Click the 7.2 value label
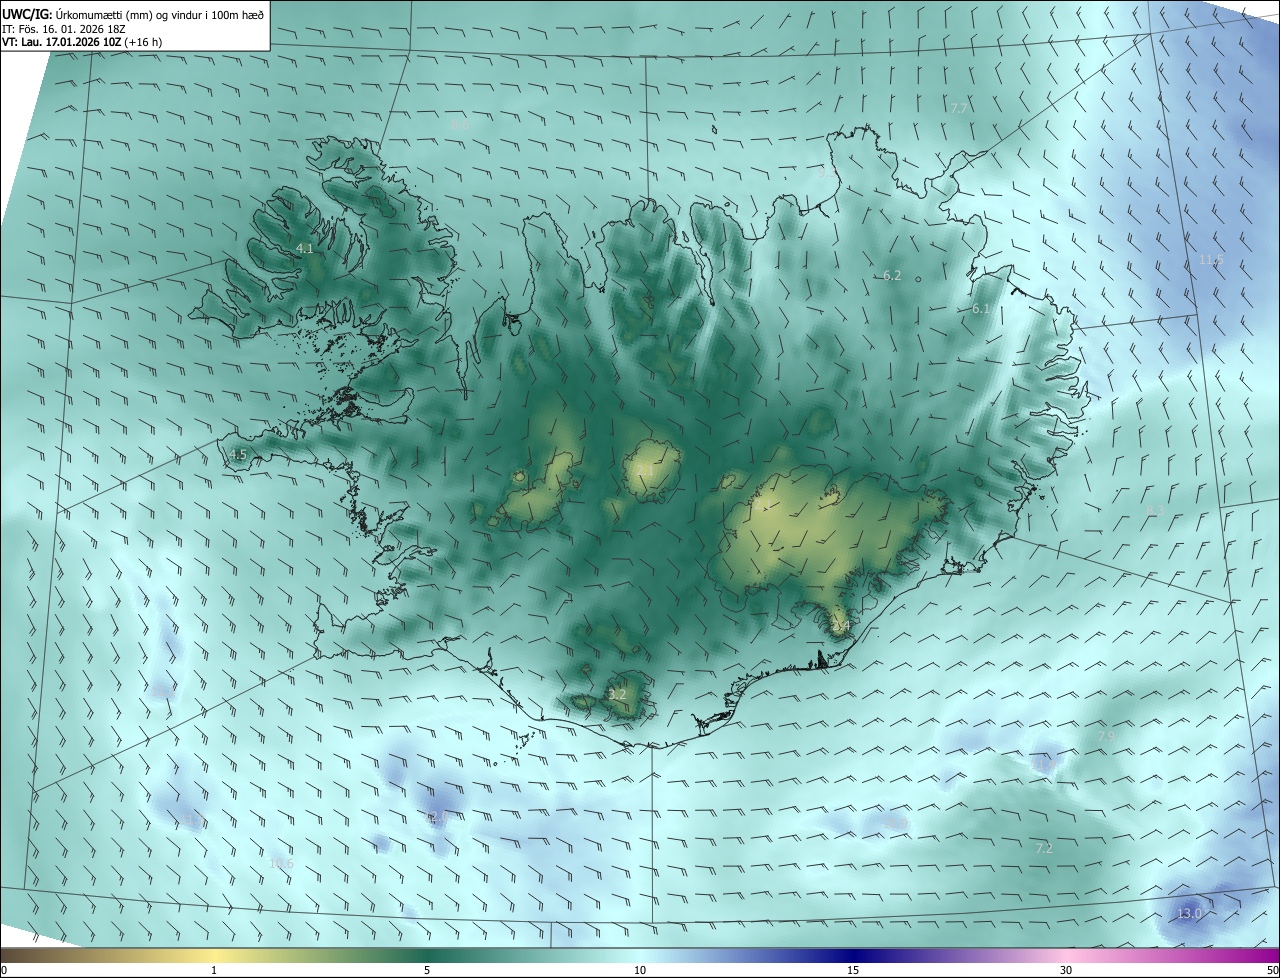 (x=1044, y=848)
